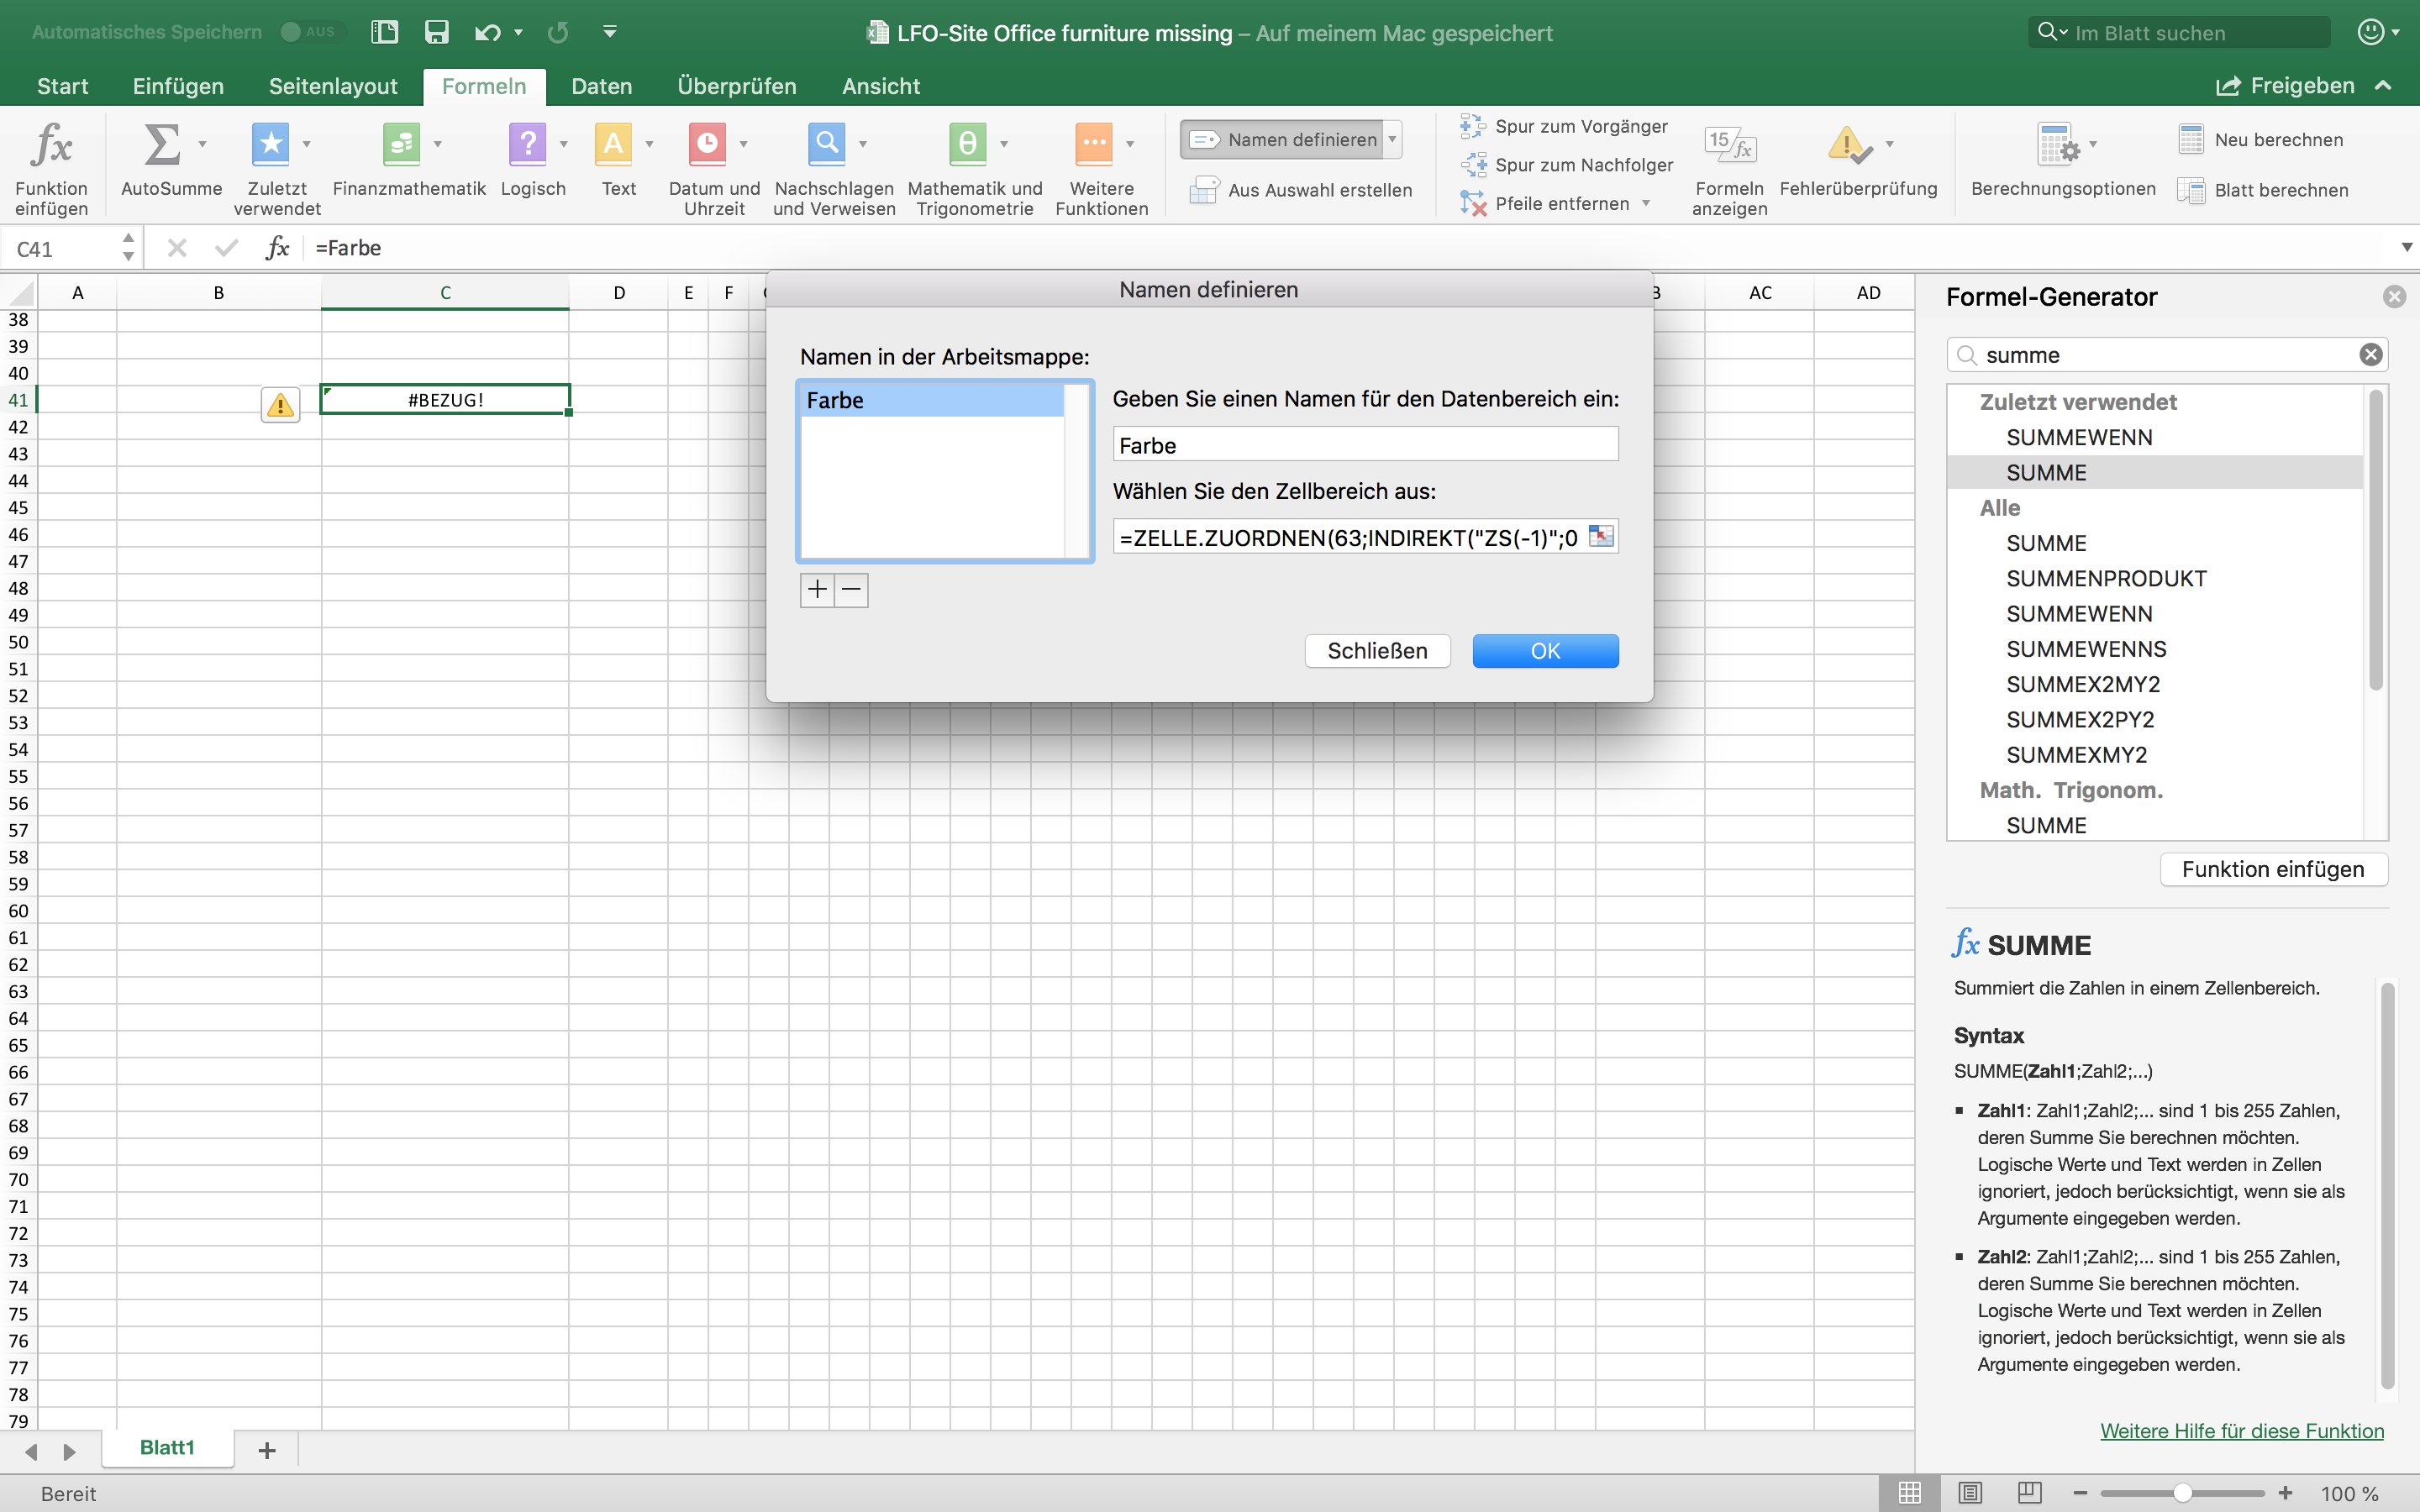The image size is (2420, 1512).
Task: Switch to normal view in status bar
Action: tap(1910, 1493)
